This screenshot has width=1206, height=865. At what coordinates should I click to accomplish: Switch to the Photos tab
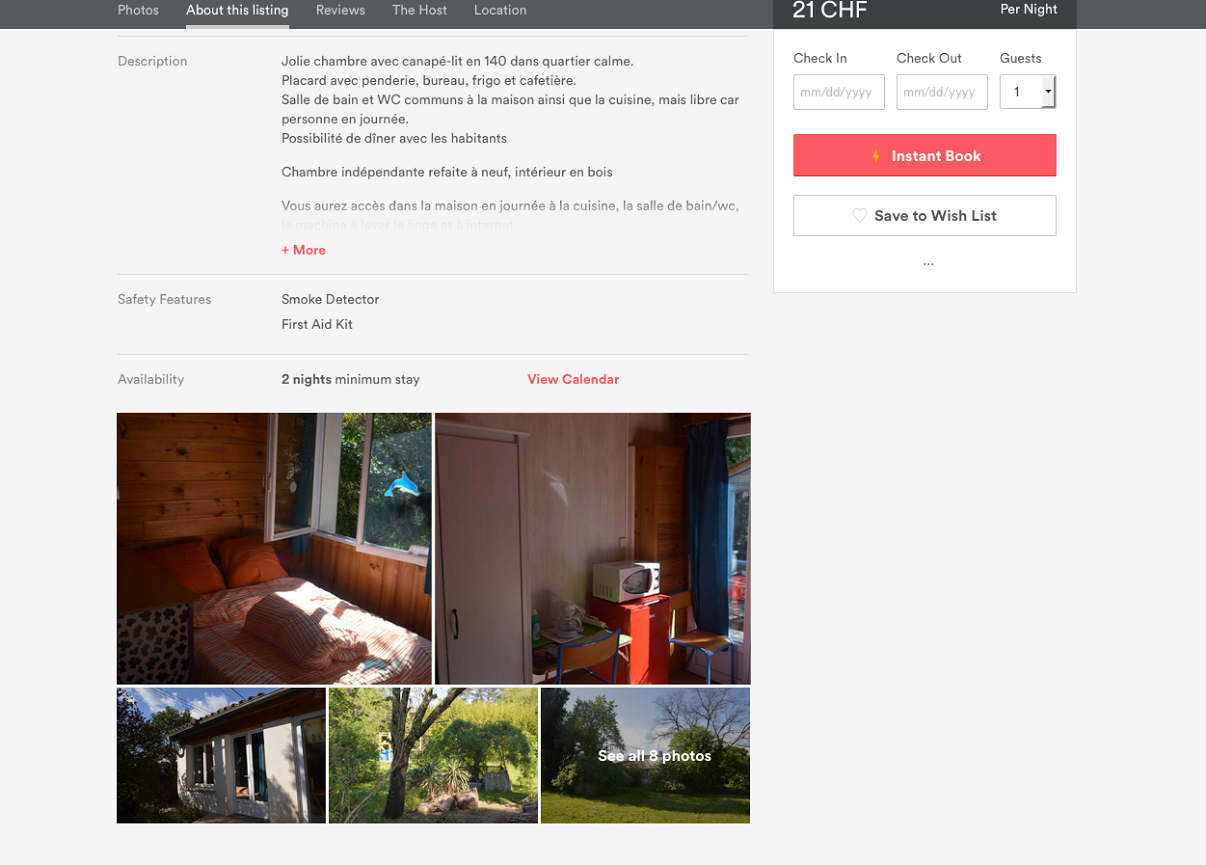(138, 10)
